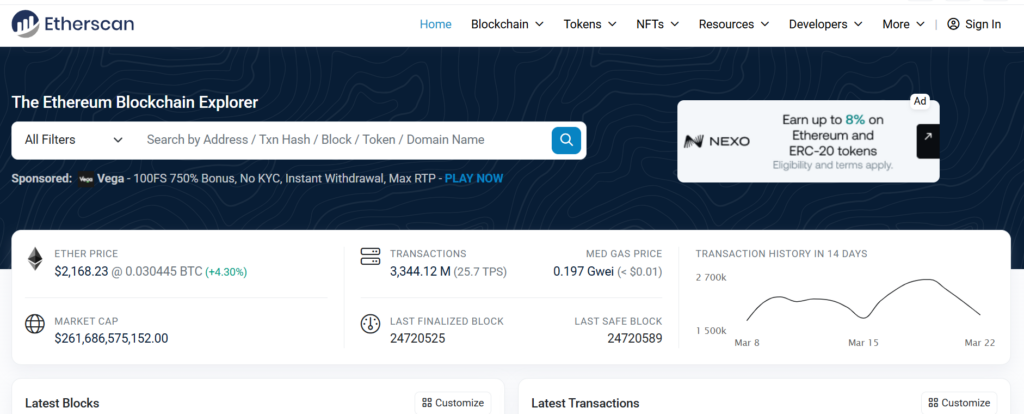Viewport: 1024px width, 414px height.
Task: Expand the Blockchain menu
Action: 507,24
